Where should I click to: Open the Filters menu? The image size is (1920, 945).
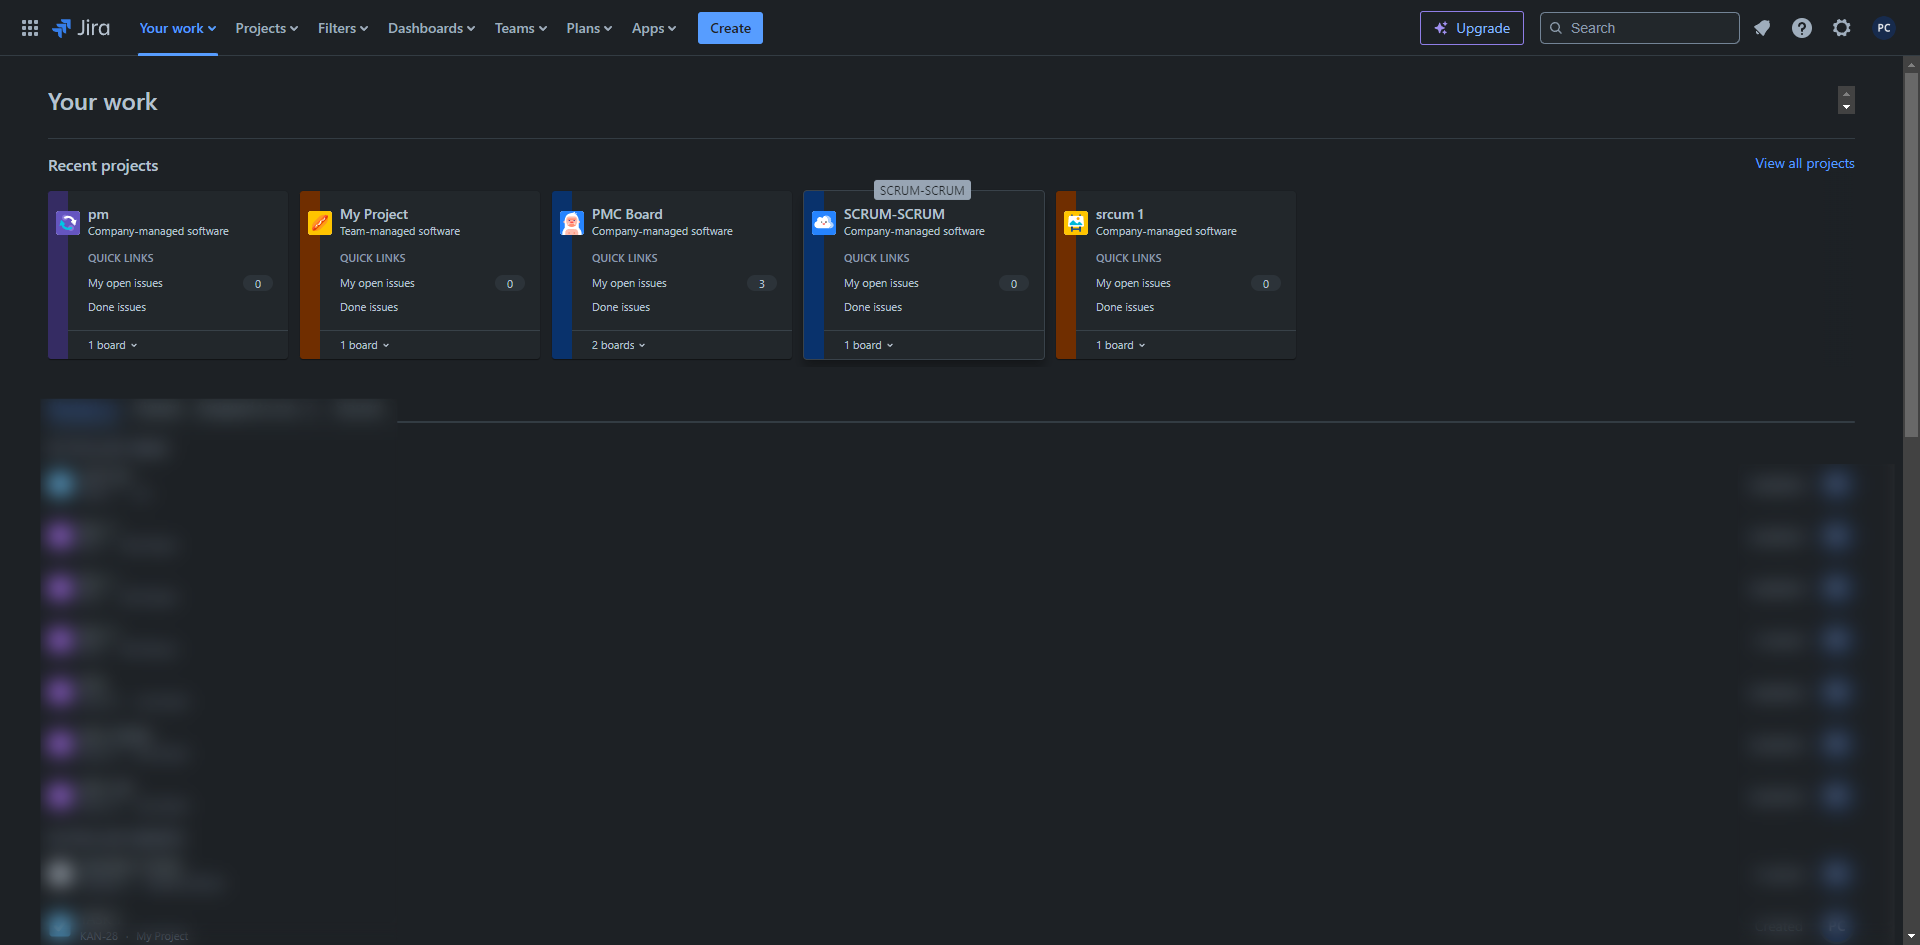point(343,28)
